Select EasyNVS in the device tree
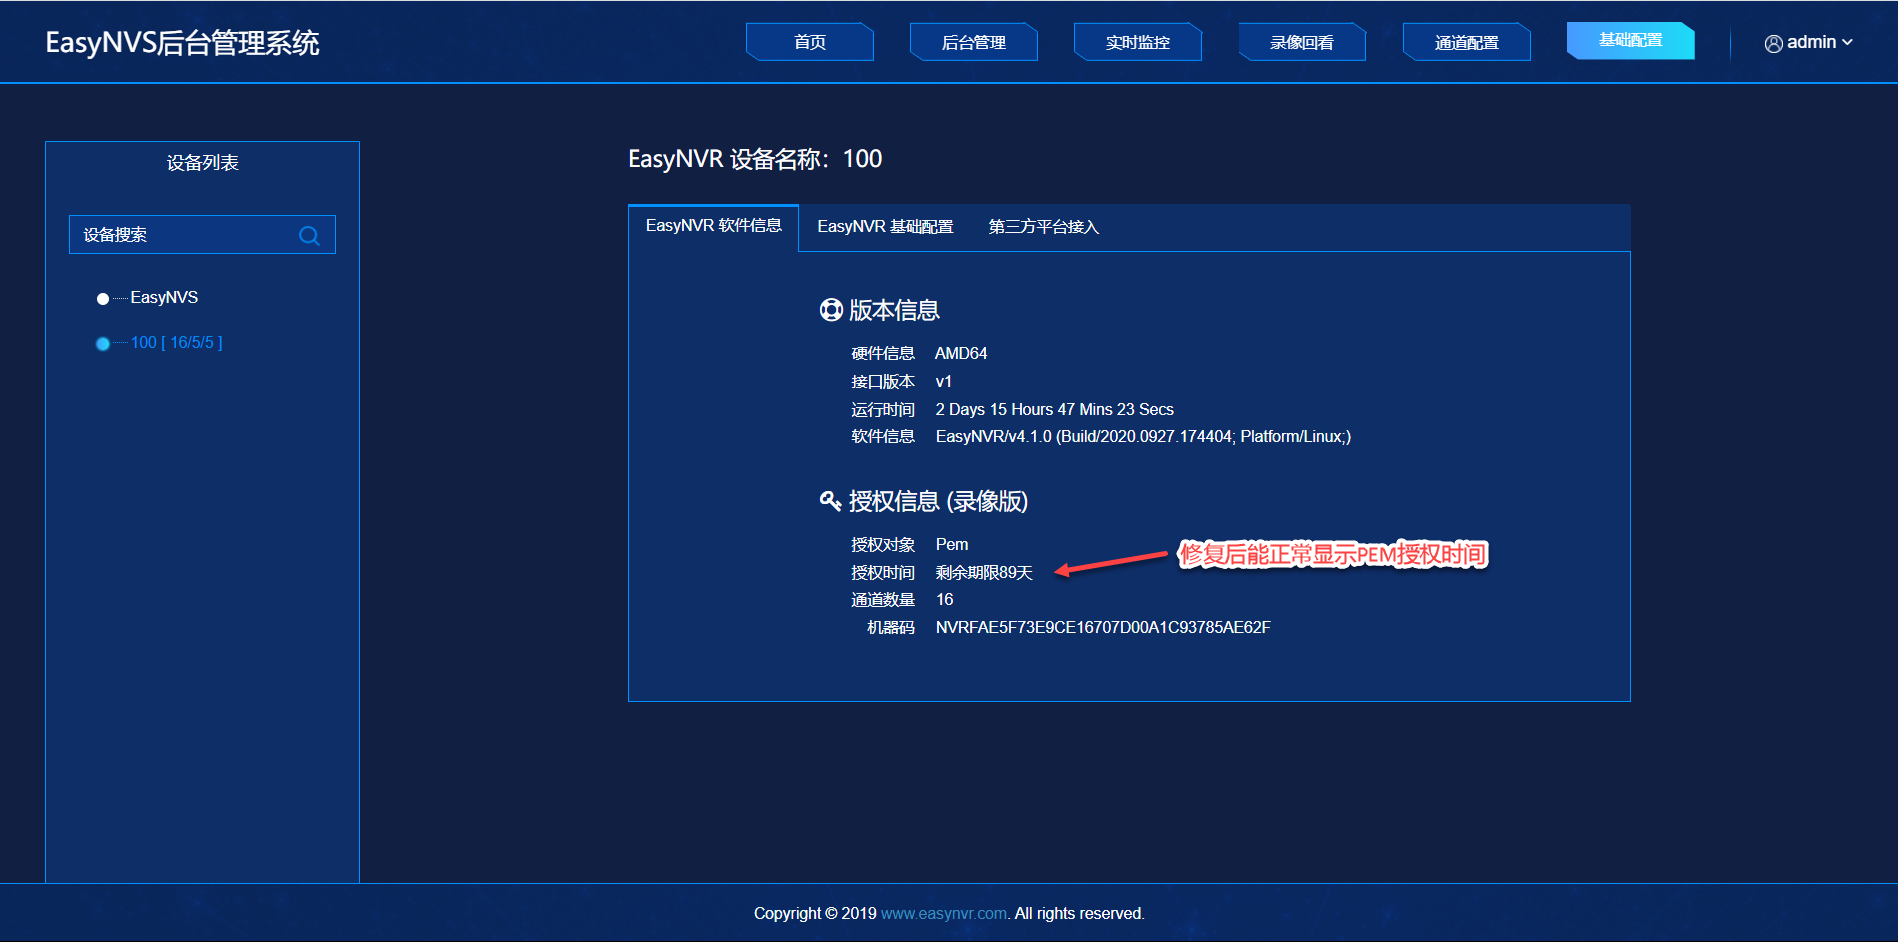The width and height of the screenshot is (1898, 942). (164, 298)
